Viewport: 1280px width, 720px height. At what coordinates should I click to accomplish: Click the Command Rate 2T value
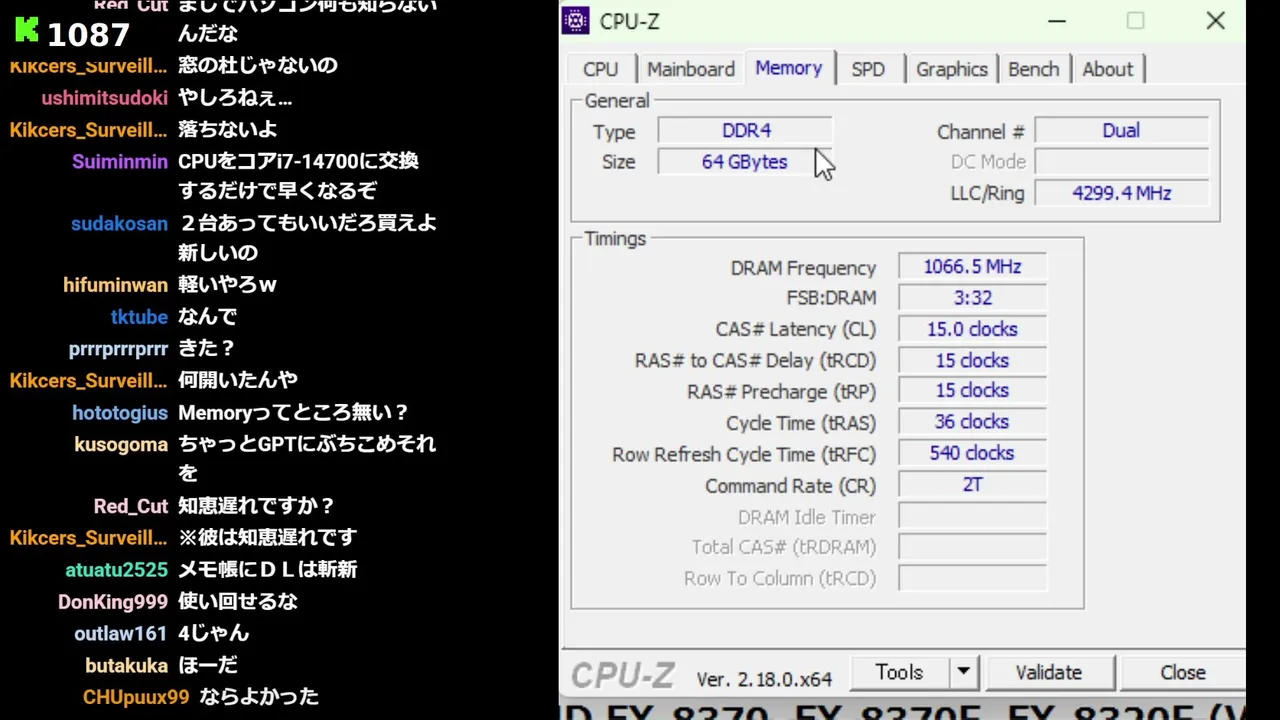click(972, 485)
